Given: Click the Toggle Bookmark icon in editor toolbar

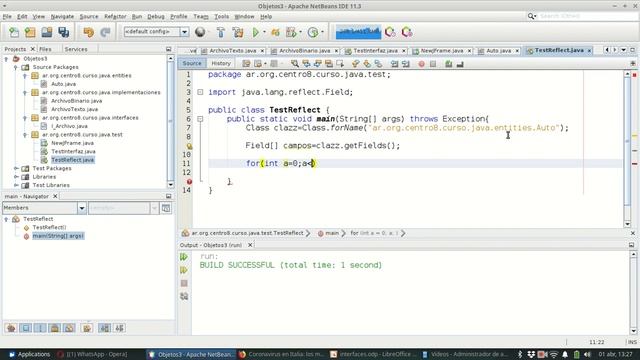Looking at the screenshot, I should pos(378,64).
